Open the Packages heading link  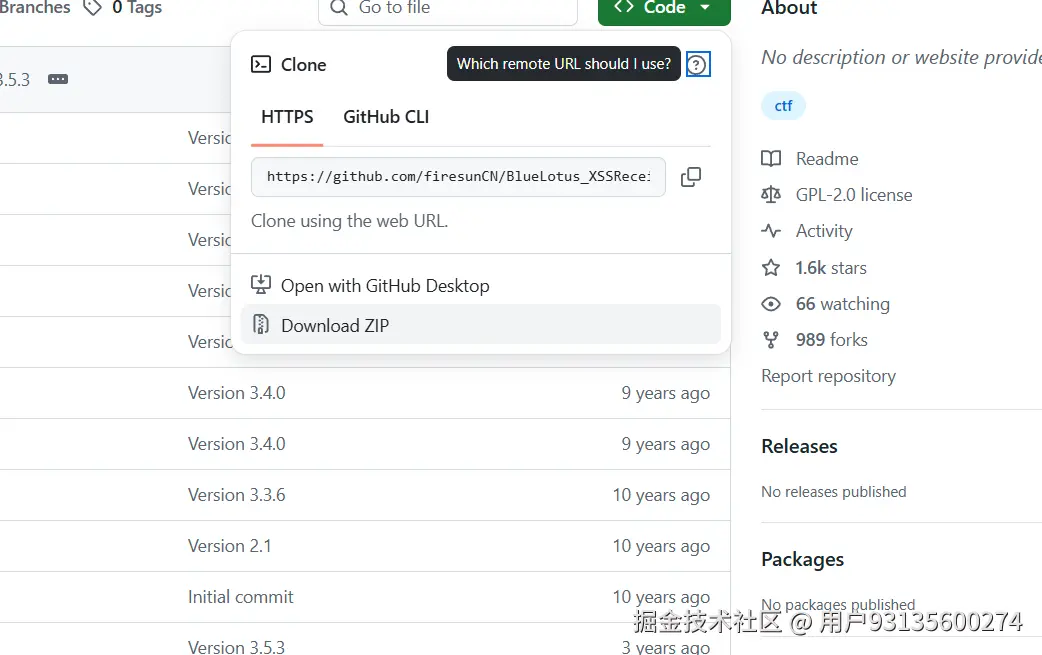pyautogui.click(x=803, y=559)
